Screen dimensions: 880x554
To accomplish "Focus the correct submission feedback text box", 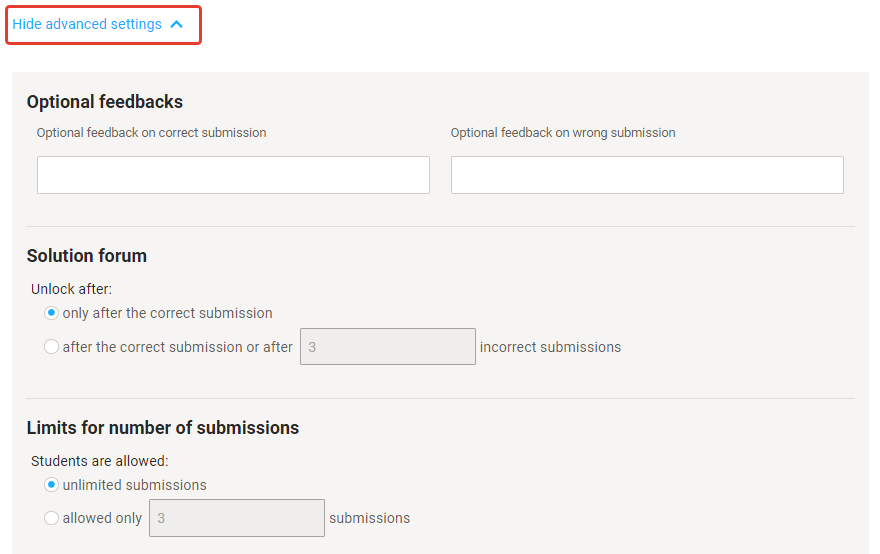I will pos(233,175).
